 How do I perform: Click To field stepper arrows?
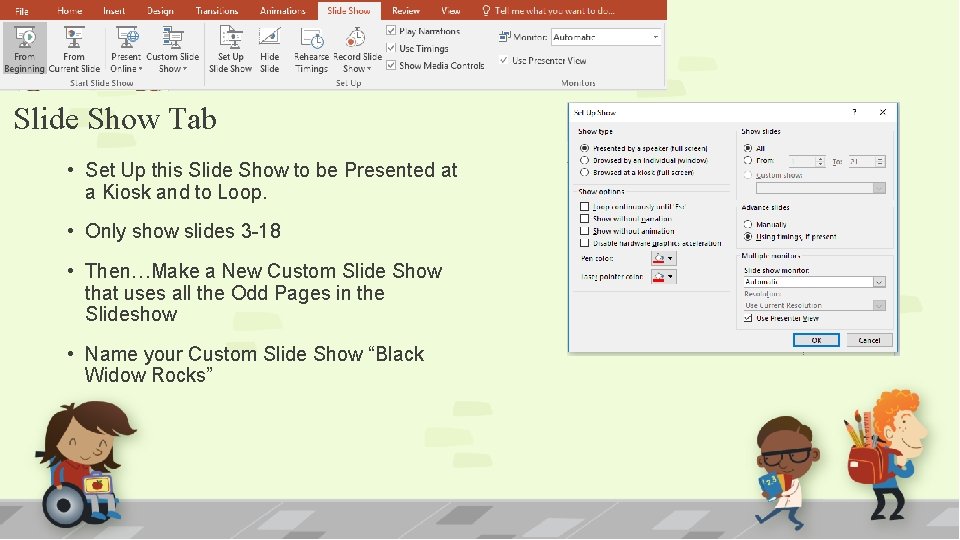click(880, 161)
